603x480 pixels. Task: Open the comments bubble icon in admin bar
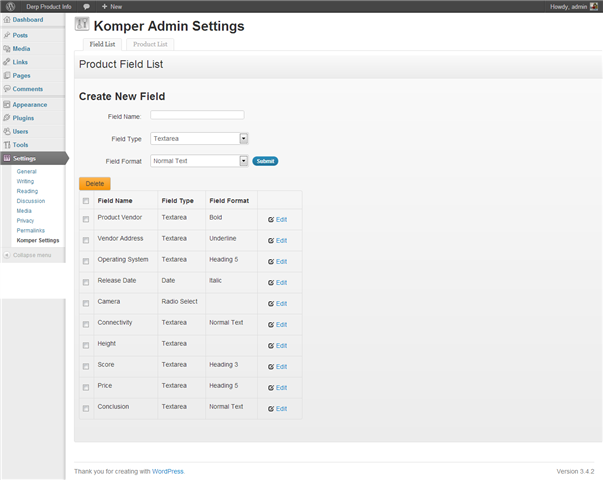[87, 7]
